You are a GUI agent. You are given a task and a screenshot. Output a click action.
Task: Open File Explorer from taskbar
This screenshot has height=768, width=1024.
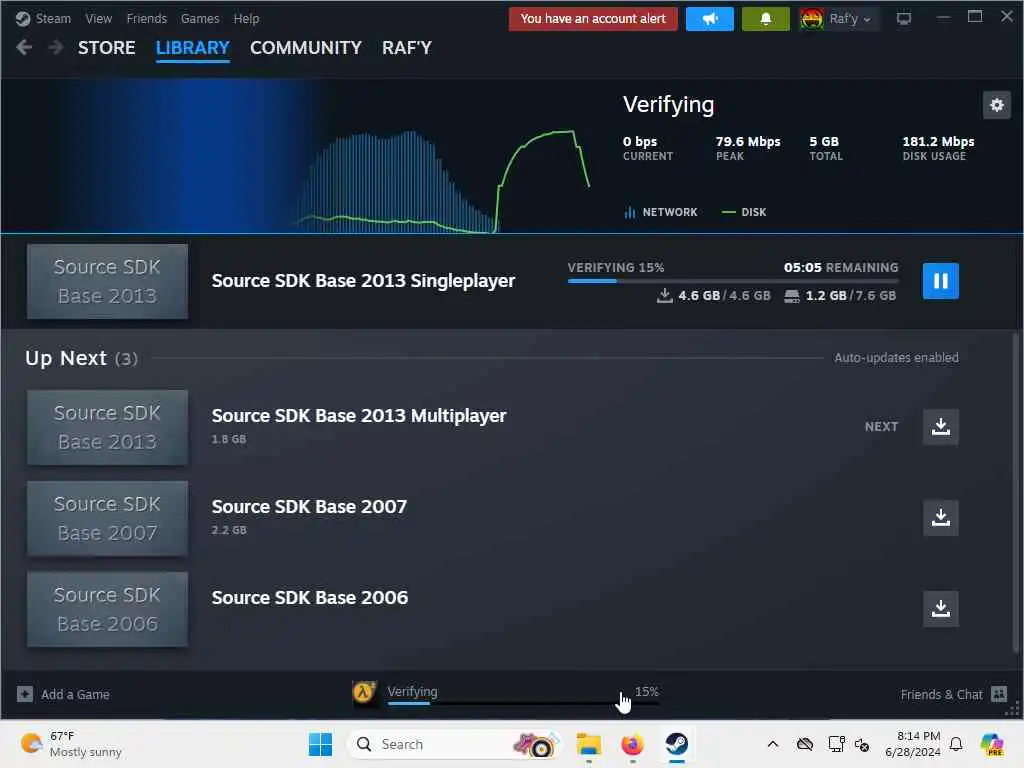(588, 744)
